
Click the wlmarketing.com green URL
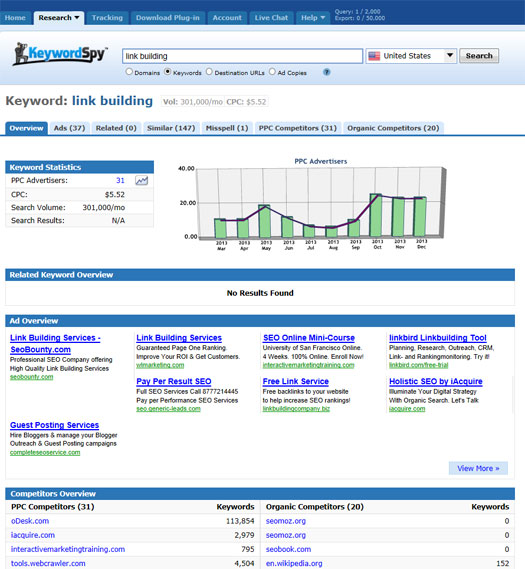[x=160, y=365]
